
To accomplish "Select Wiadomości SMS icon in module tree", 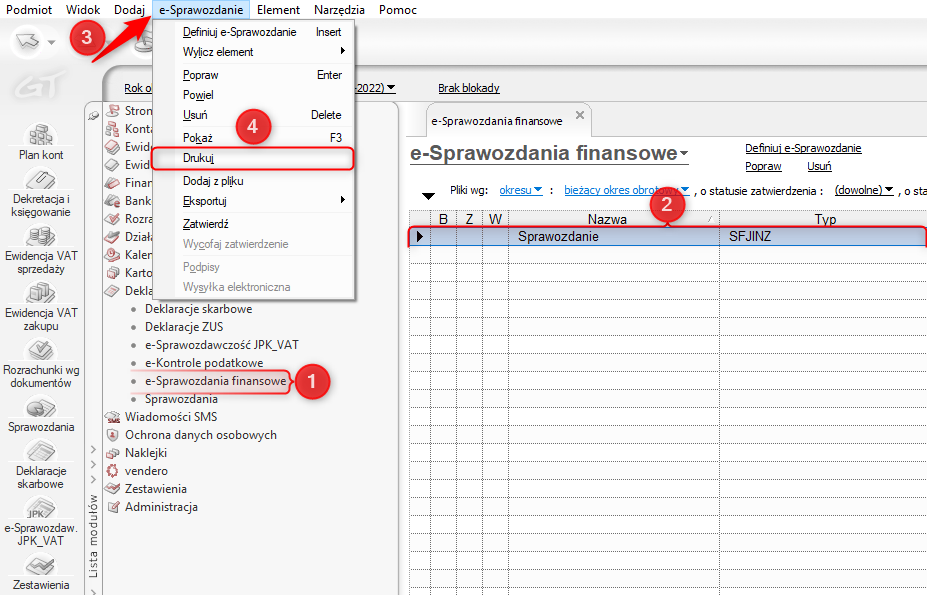I will (x=112, y=418).
